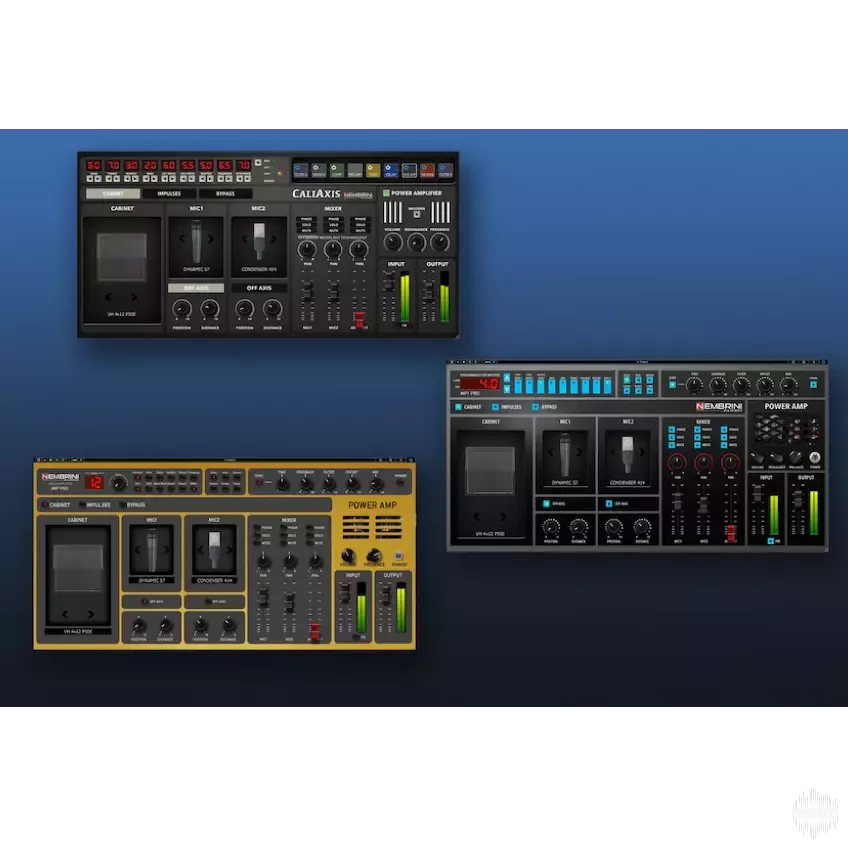848x848 pixels.
Task: Click the Power switch in JMP Pro power amp
Action: (x=399, y=556)
